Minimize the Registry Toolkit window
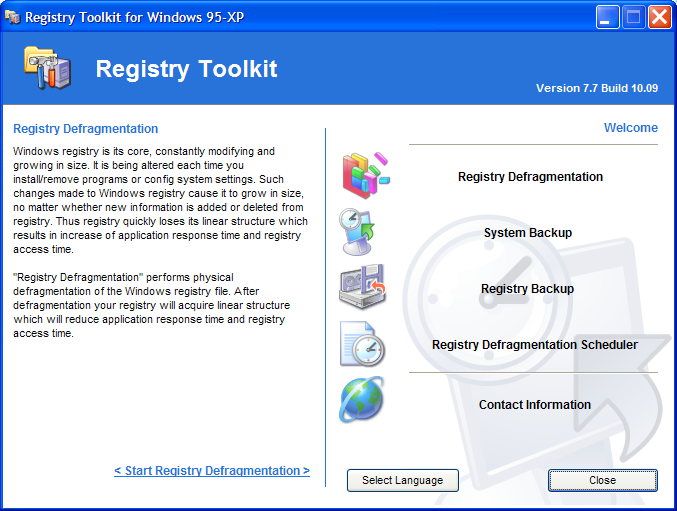This screenshot has width=677, height=511. 607,17
